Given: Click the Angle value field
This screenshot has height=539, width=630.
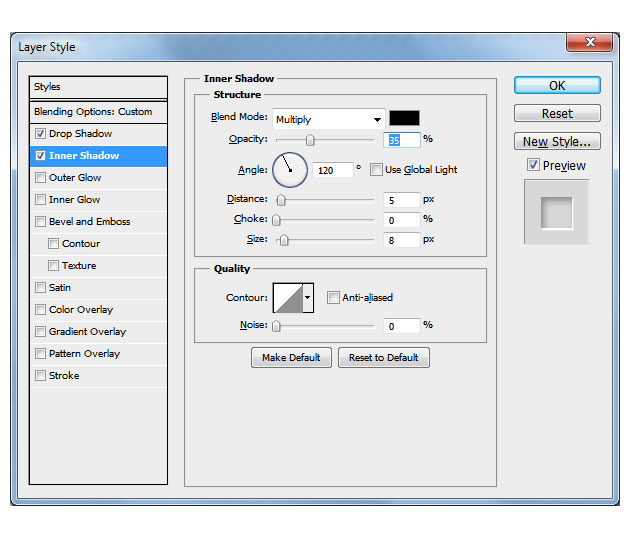Looking at the screenshot, I should pos(333,170).
